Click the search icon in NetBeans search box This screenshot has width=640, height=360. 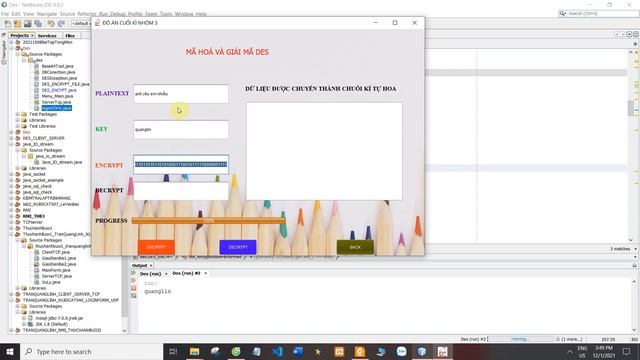pos(563,13)
